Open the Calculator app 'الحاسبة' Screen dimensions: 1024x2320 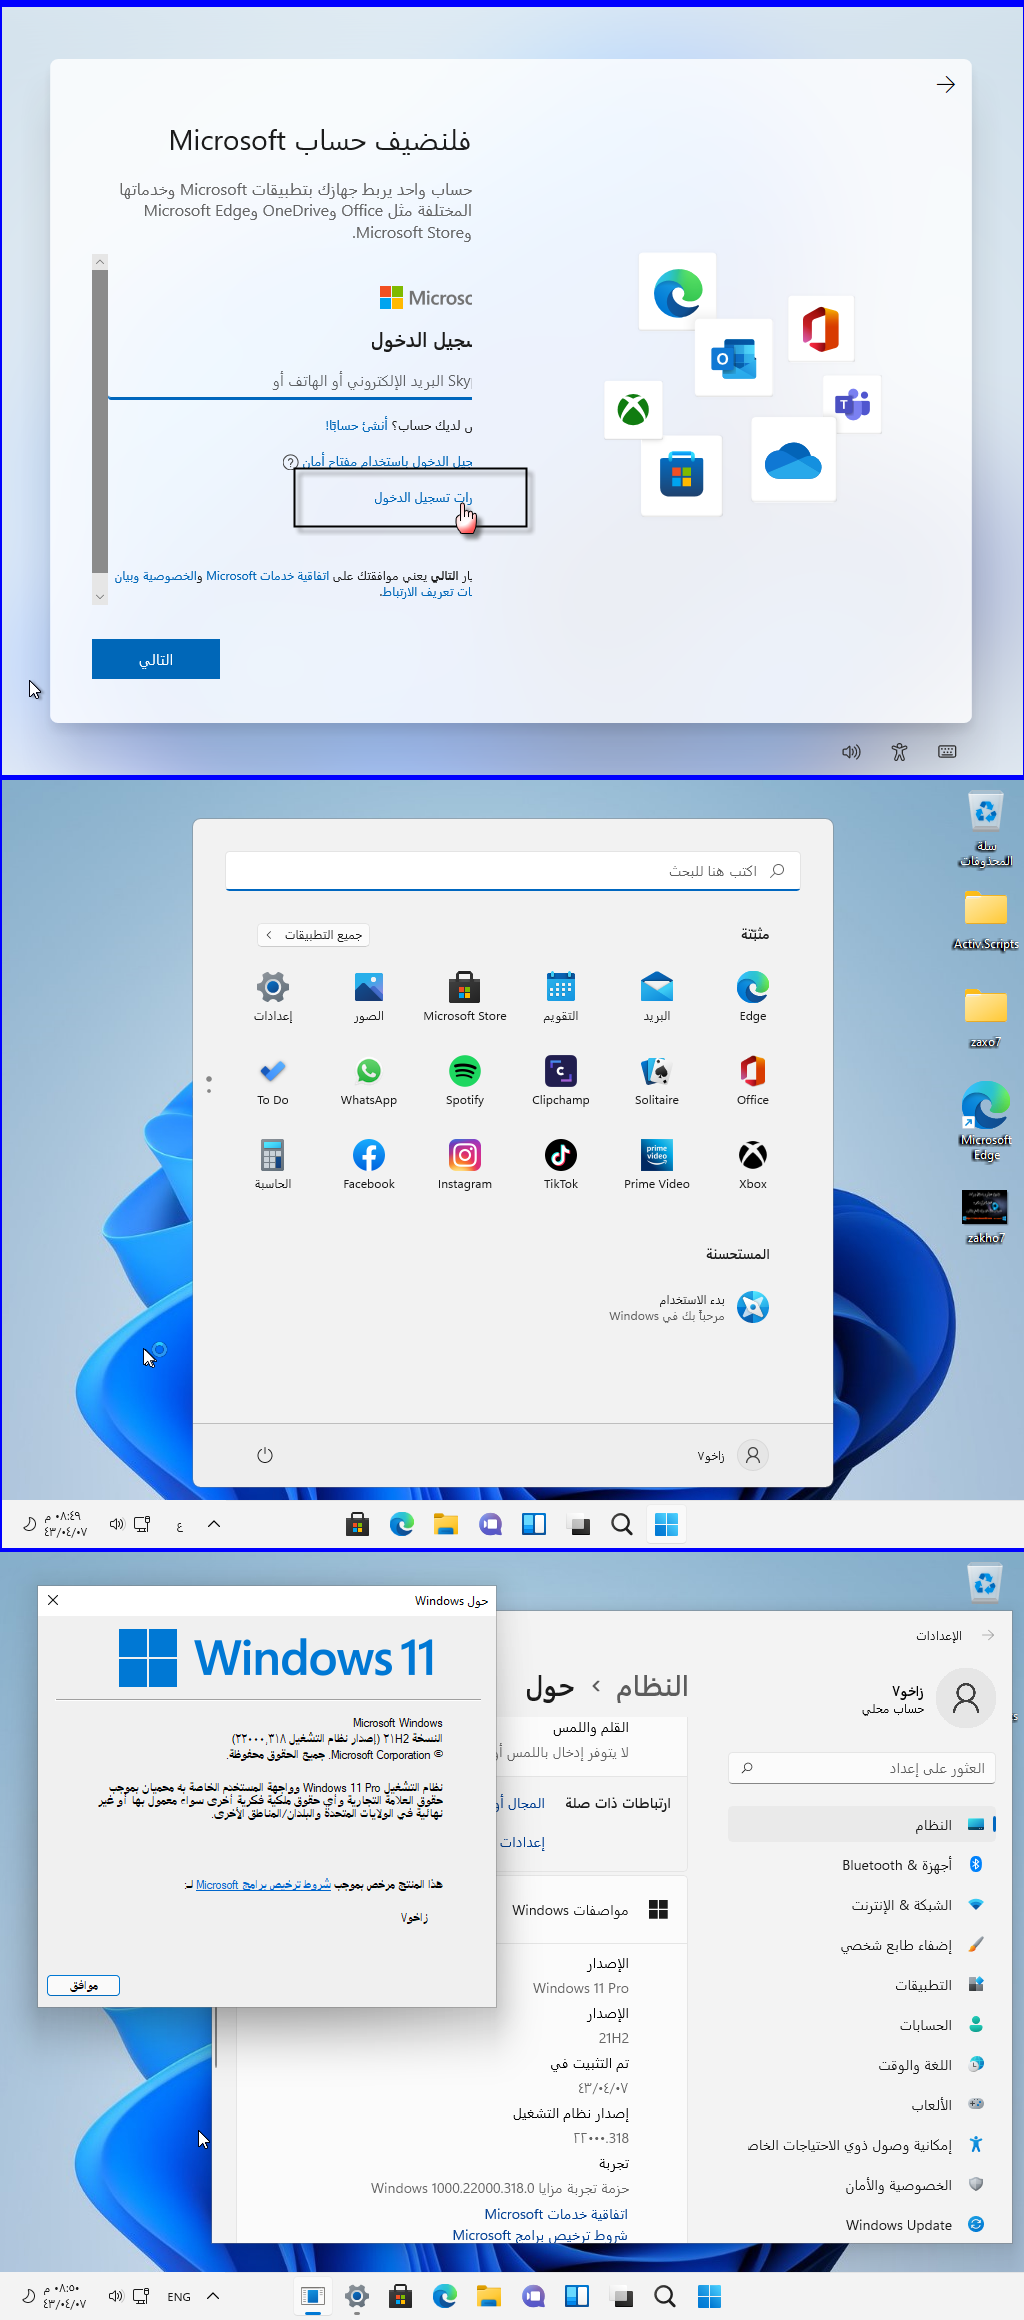(x=273, y=1165)
